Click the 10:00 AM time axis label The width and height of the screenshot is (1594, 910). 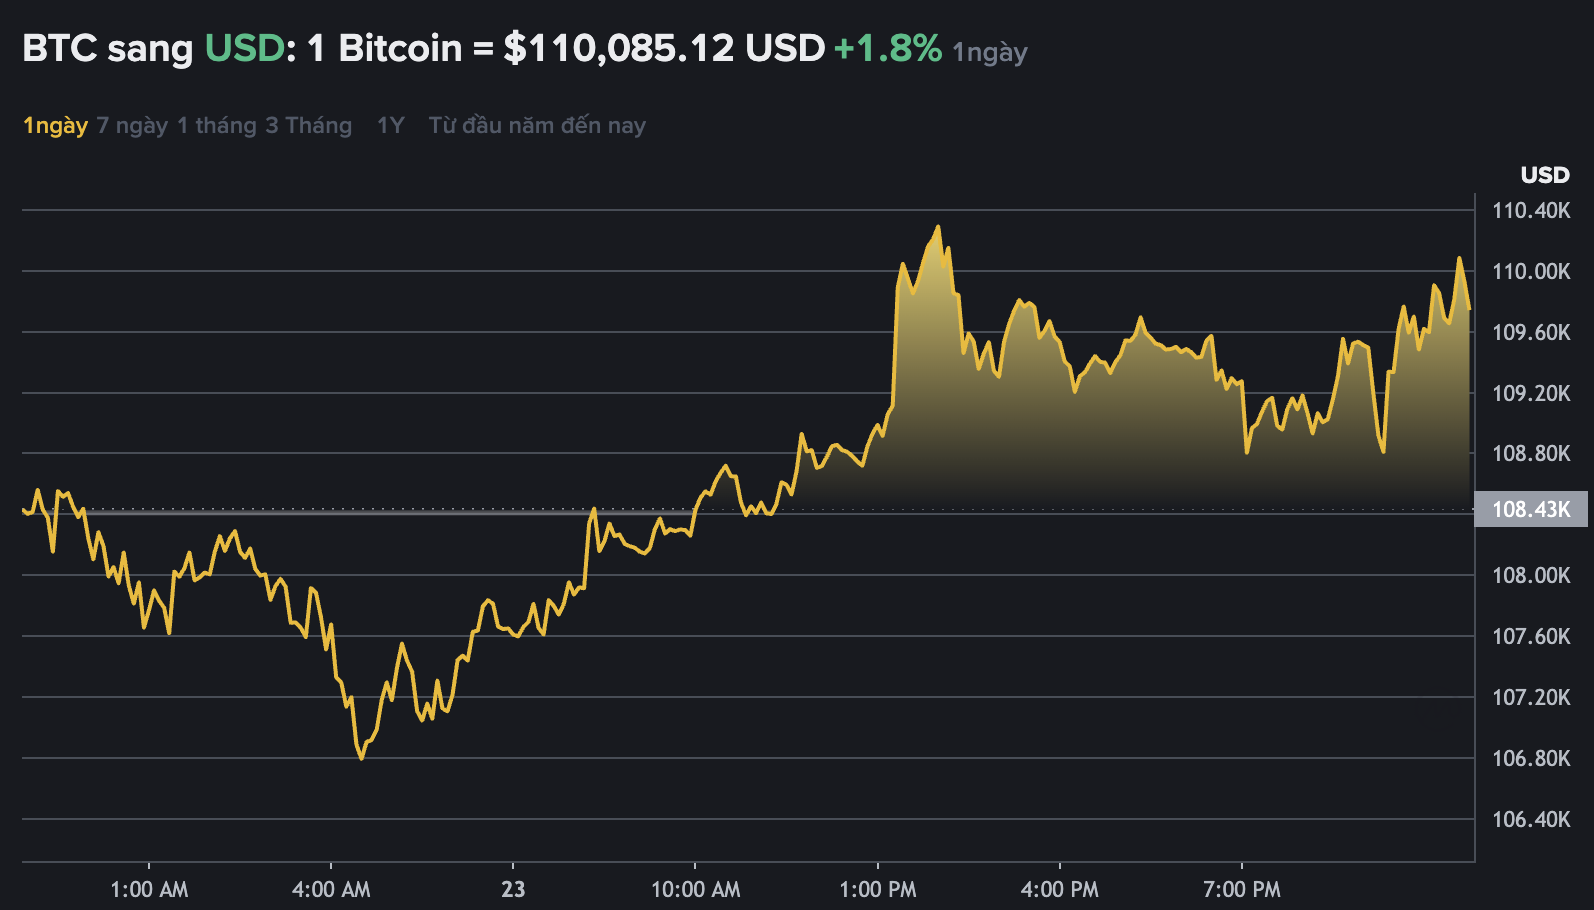695,890
